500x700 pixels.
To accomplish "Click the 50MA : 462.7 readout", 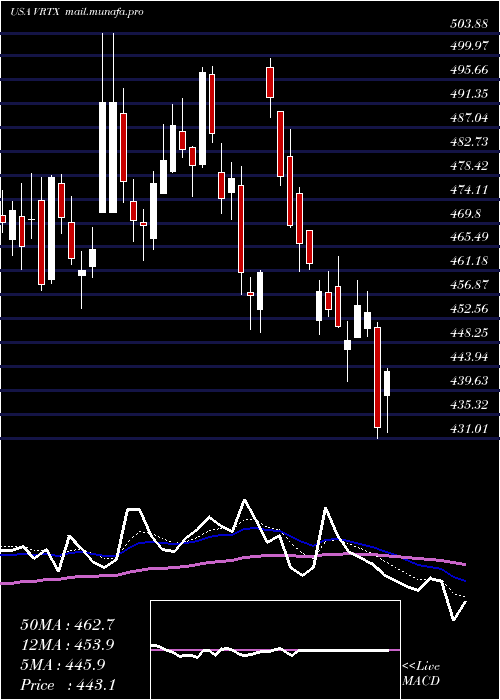I will point(68,625).
